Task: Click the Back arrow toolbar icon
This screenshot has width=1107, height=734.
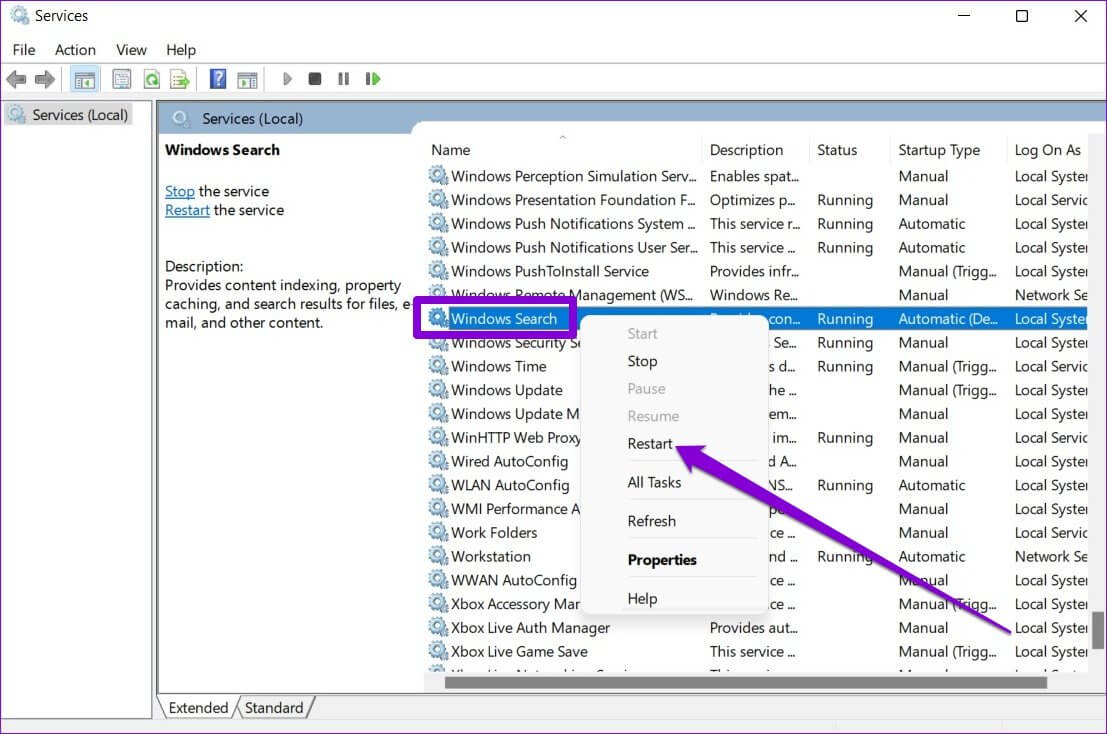Action: pyautogui.click(x=16, y=79)
